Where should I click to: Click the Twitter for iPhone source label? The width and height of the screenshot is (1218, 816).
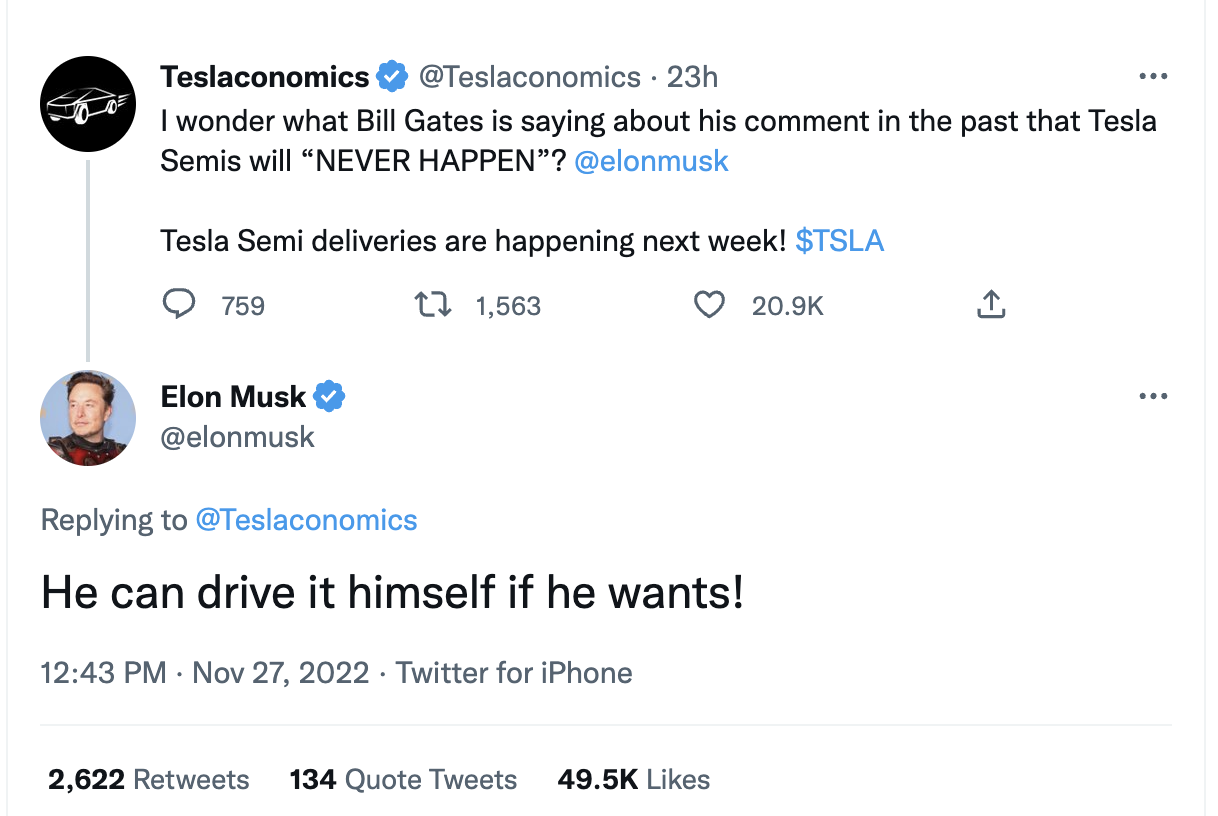tap(514, 672)
